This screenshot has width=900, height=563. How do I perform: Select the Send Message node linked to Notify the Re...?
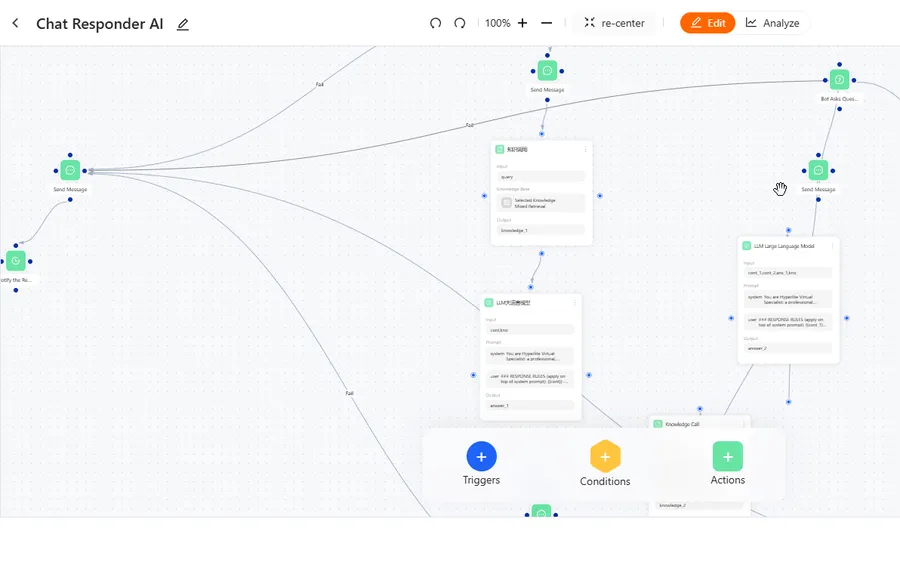pyautogui.click(x=70, y=170)
